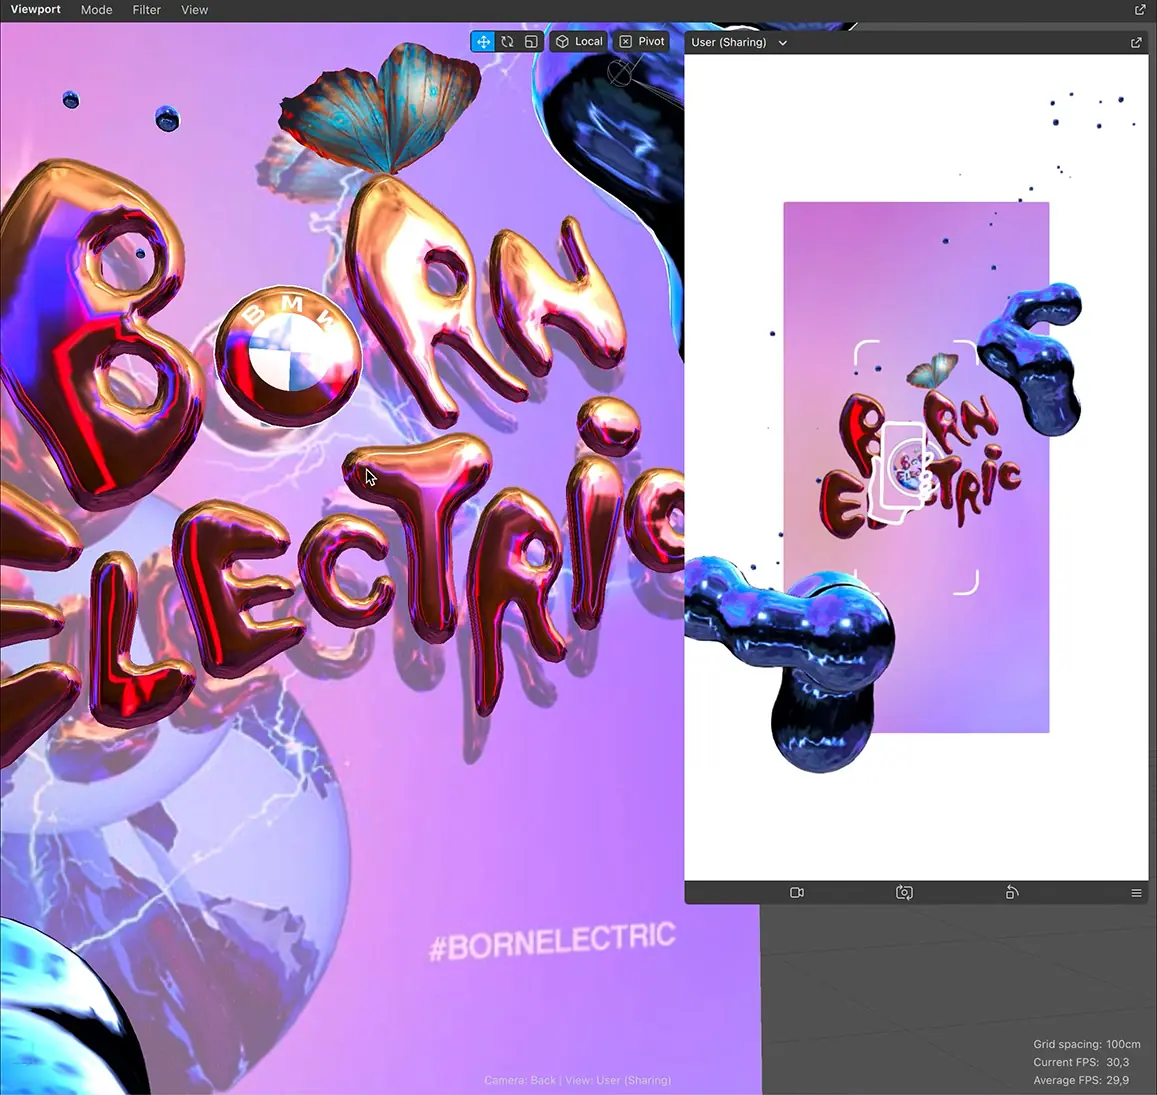Open the Mode menu
The image size is (1157, 1095).
point(97,10)
